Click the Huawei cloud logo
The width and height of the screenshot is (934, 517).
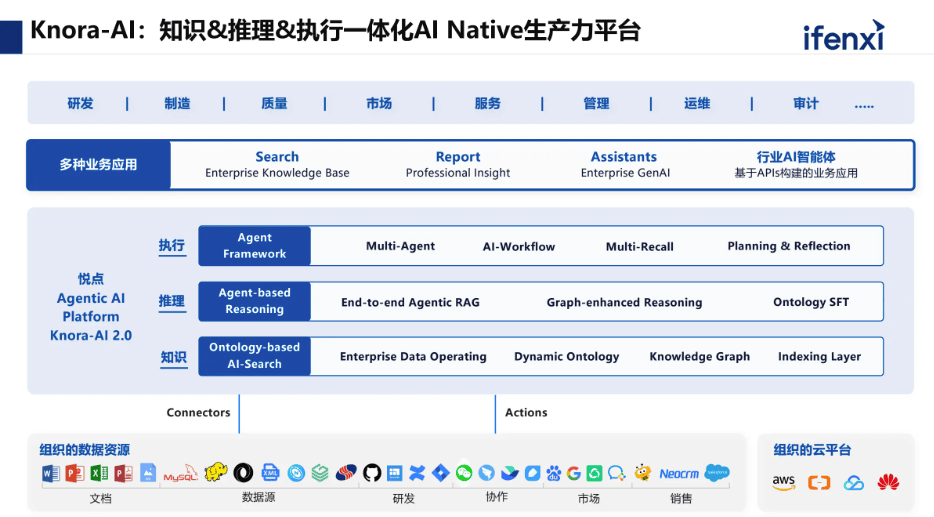click(888, 482)
